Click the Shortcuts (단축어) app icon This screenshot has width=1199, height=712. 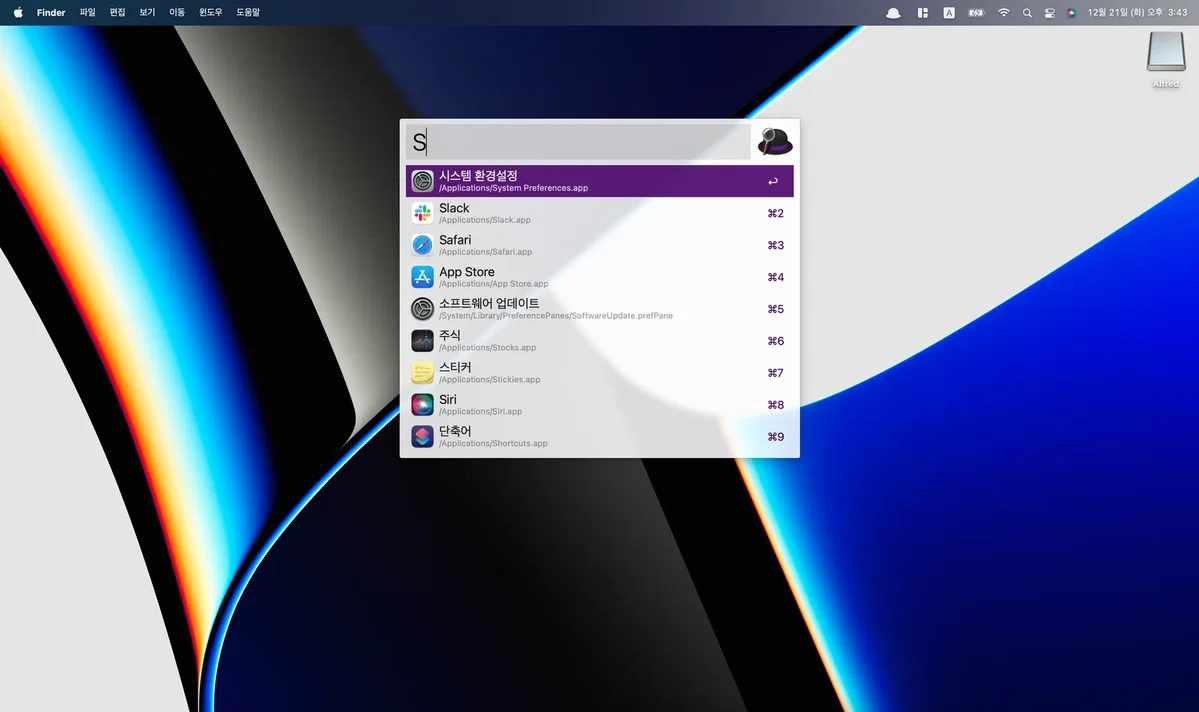422,437
